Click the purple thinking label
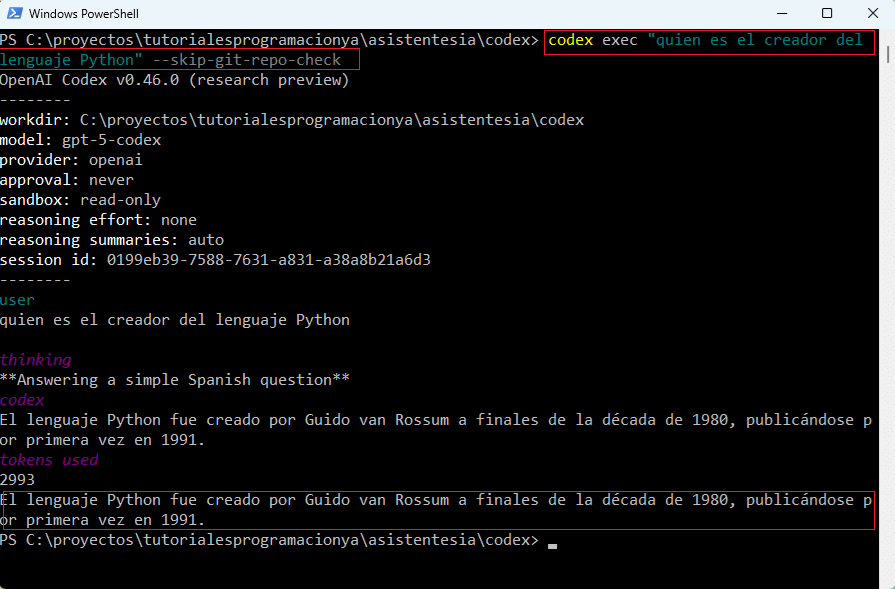This screenshot has width=895, height=589. click(35, 360)
